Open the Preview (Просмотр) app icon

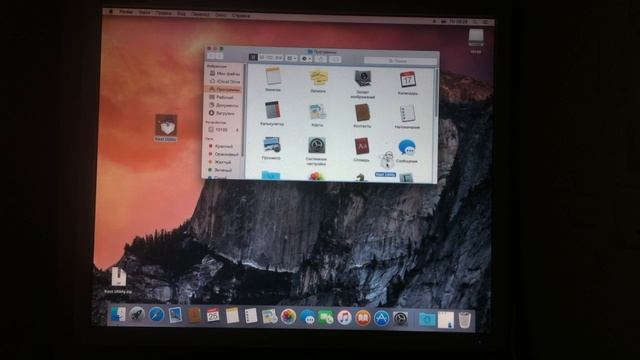(x=271, y=145)
